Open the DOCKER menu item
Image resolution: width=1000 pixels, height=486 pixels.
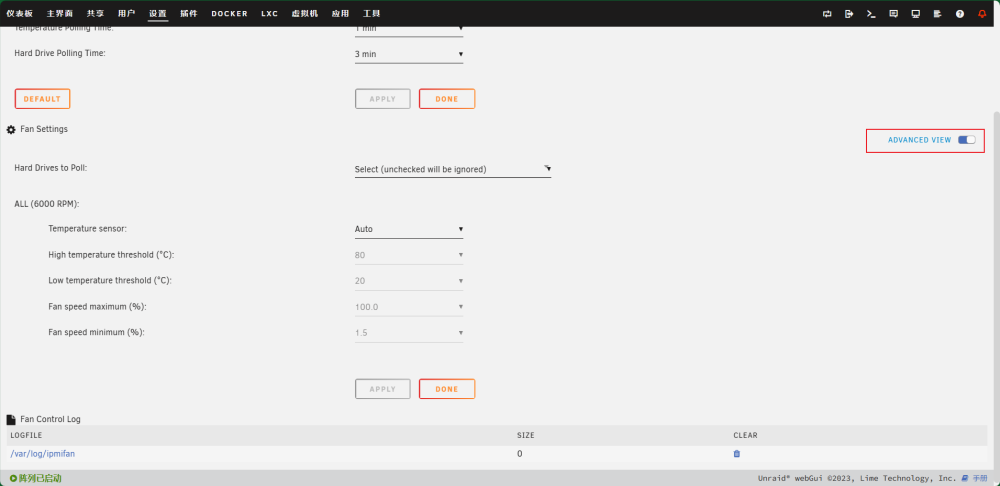coord(230,13)
